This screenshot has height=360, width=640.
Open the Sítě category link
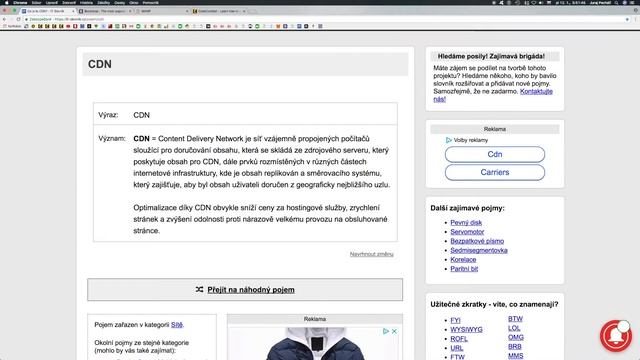pyautogui.click(x=177, y=324)
